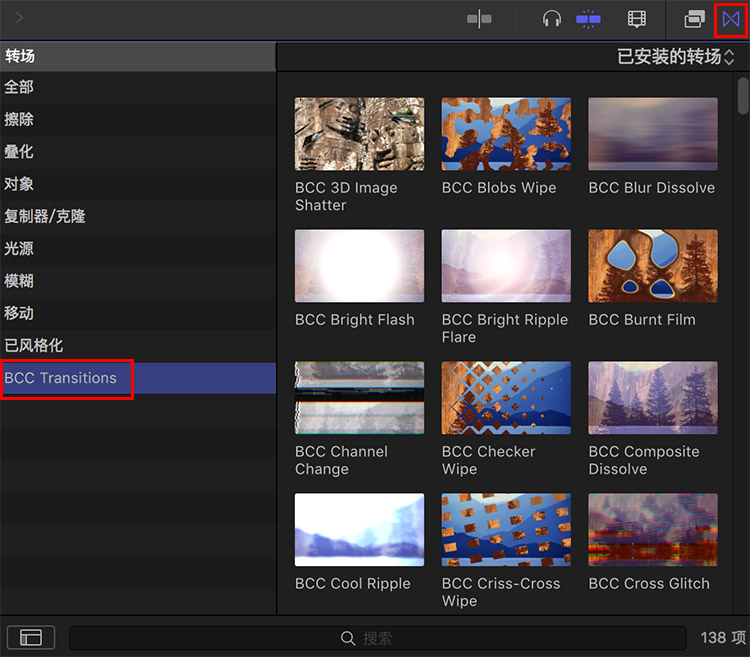
Task: Select BCC Channel Change thumbnail
Action: click(x=359, y=398)
